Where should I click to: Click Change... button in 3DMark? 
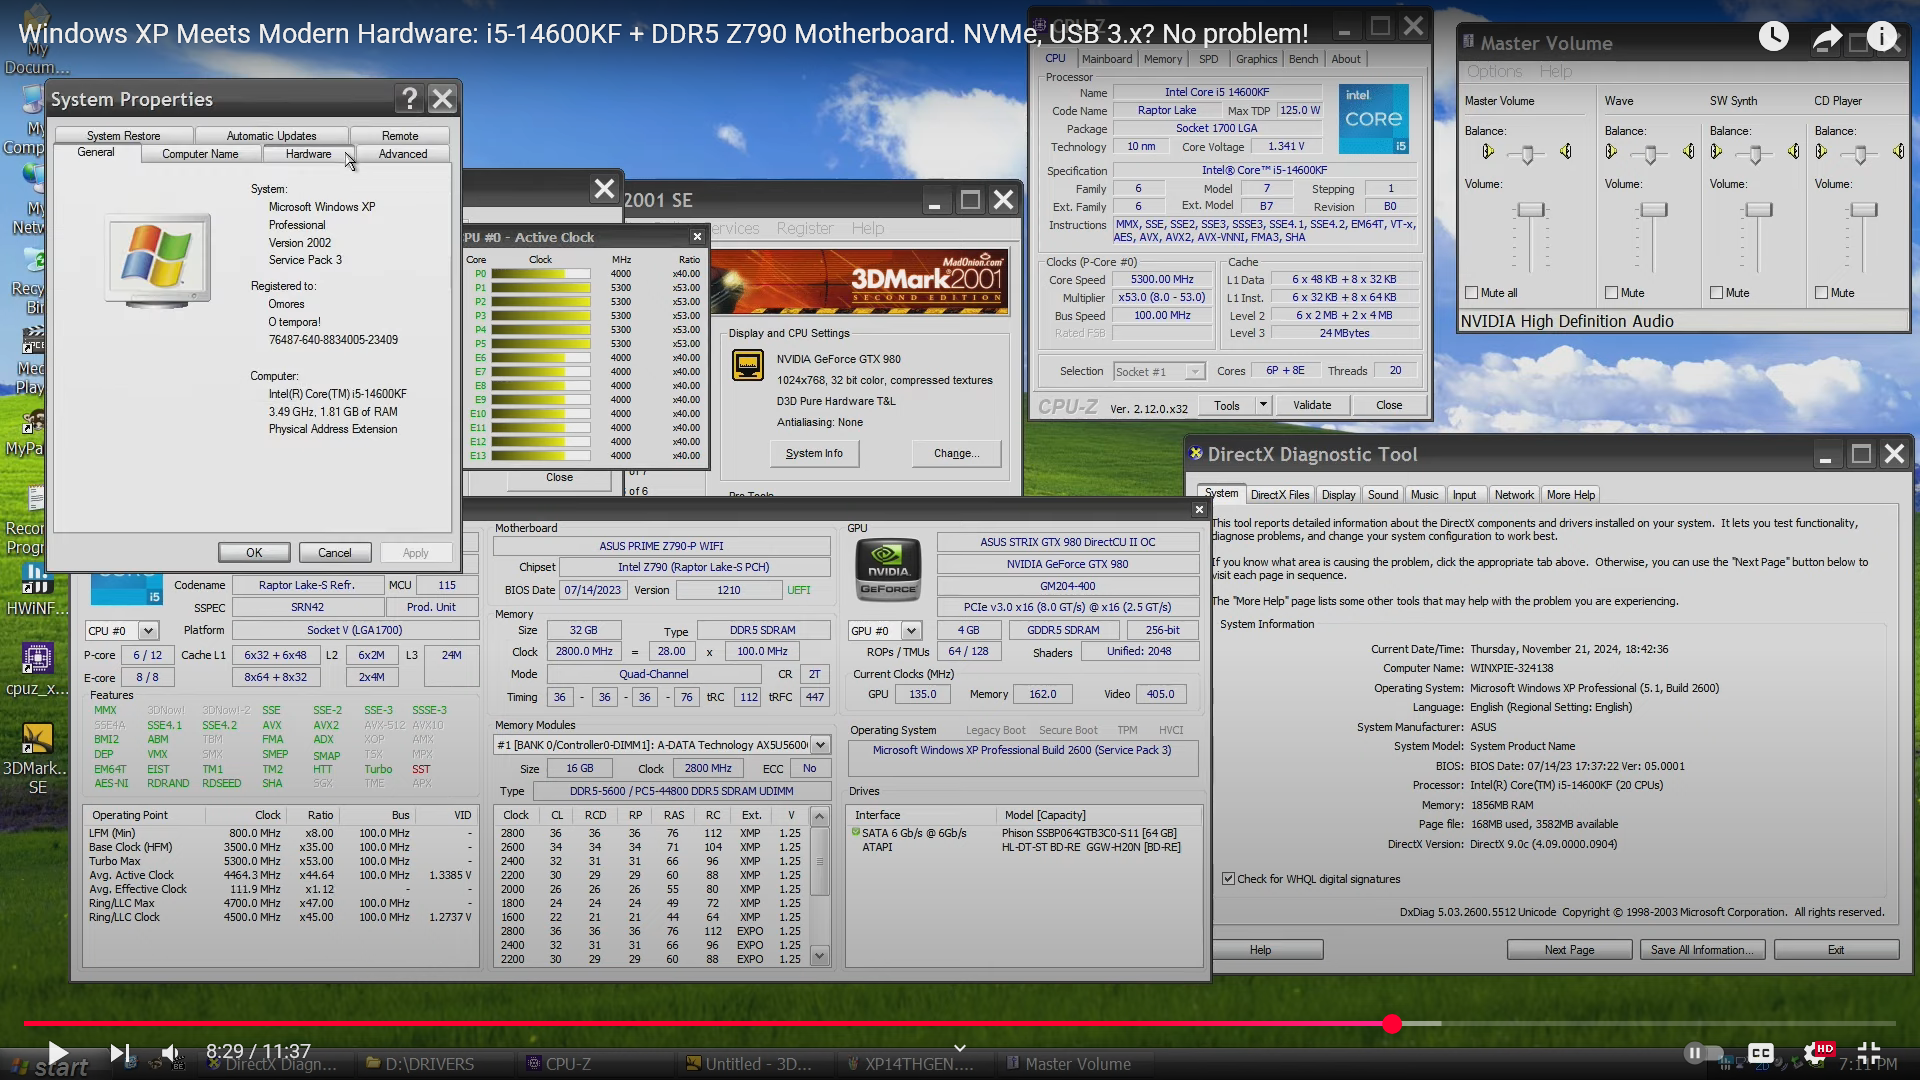click(x=956, y=453)
